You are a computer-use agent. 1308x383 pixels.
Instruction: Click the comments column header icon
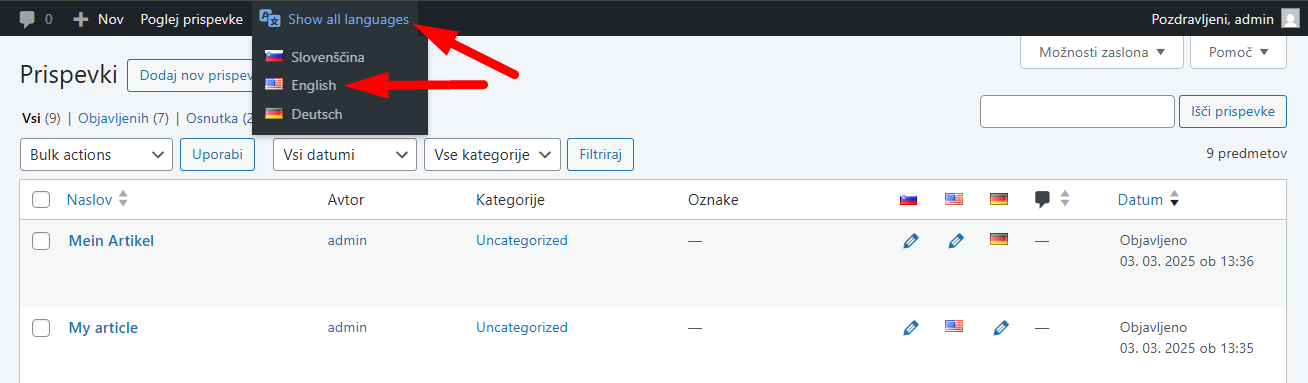coord(1043,199)
